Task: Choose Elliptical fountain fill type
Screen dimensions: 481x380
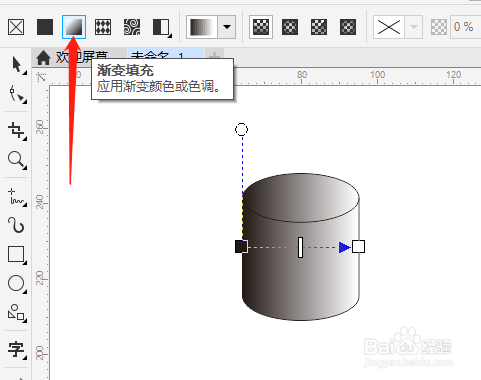Action: click(290, 27)
